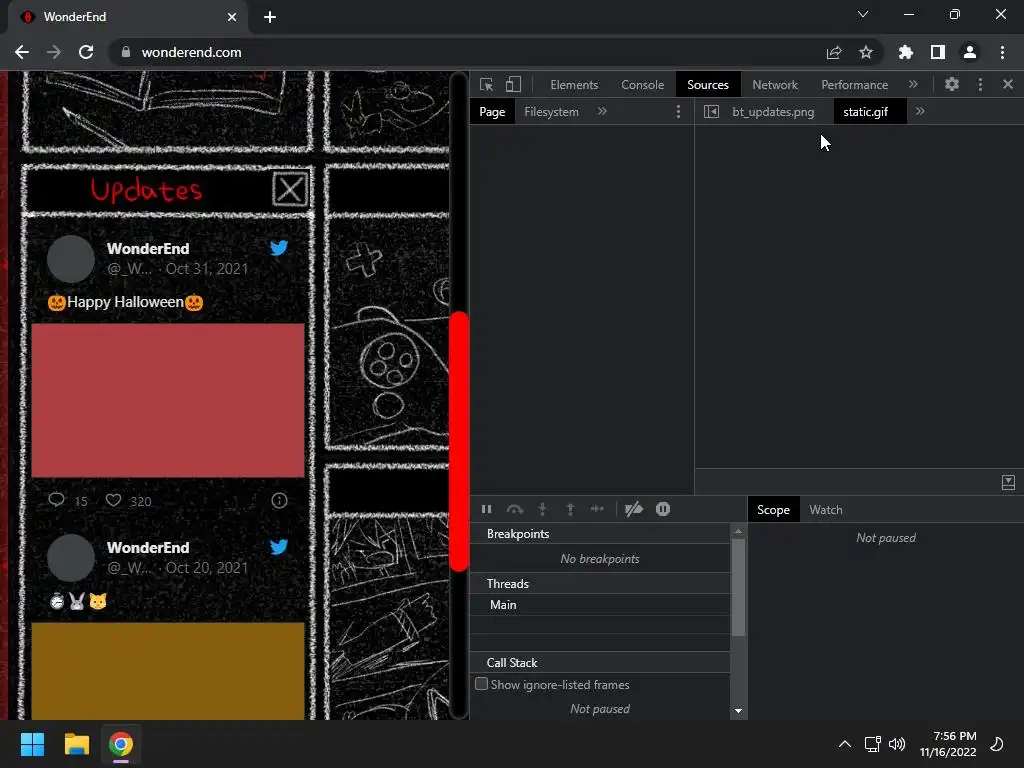The height and width of the screenshot is (768, 1024).
Task: Bookmark this tab with the star
Action: coord(866,52)
